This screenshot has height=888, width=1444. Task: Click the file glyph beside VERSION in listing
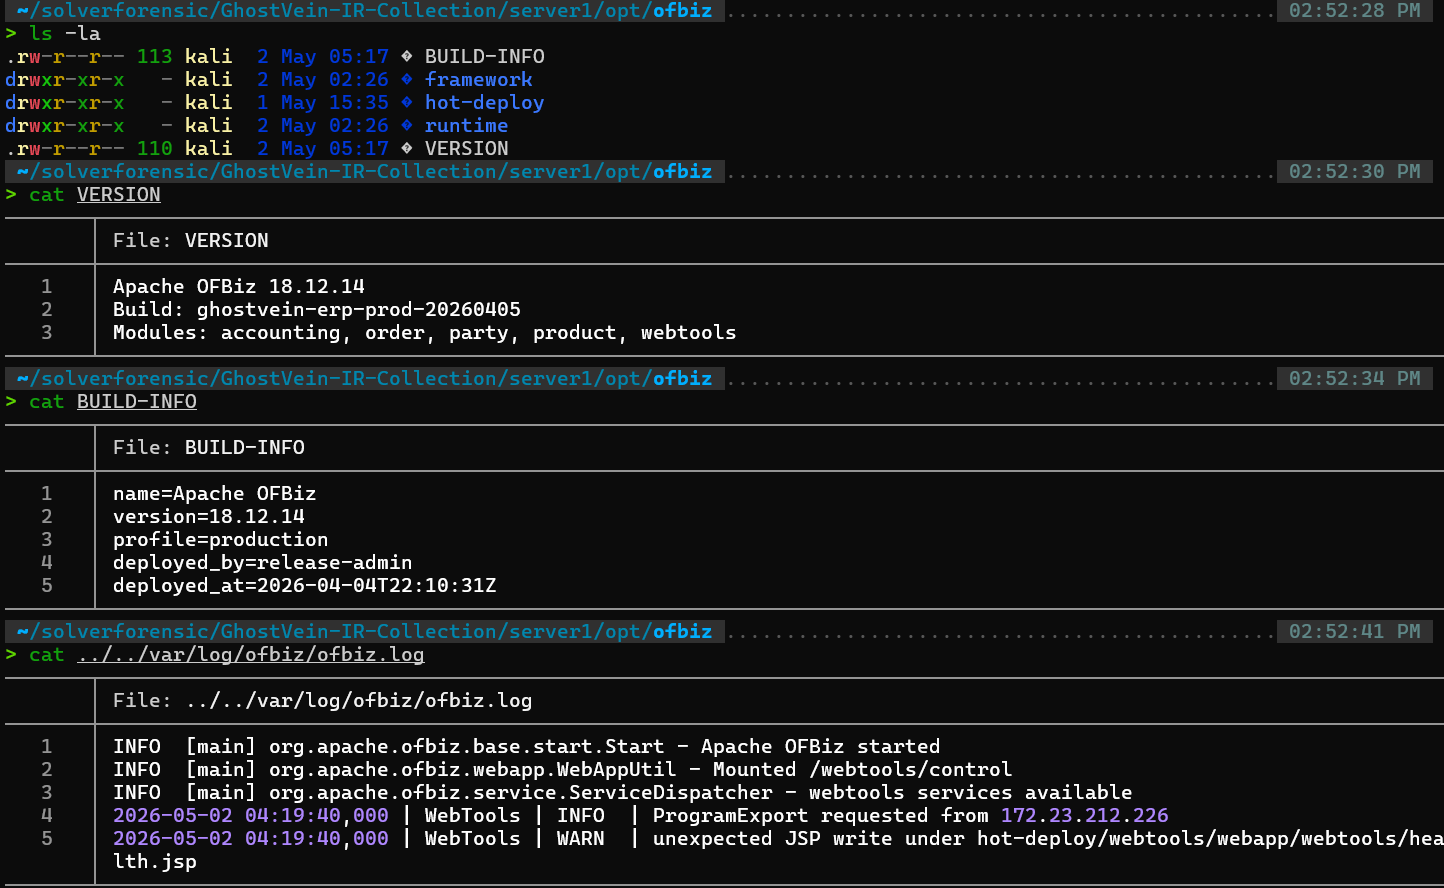(407, 149)
